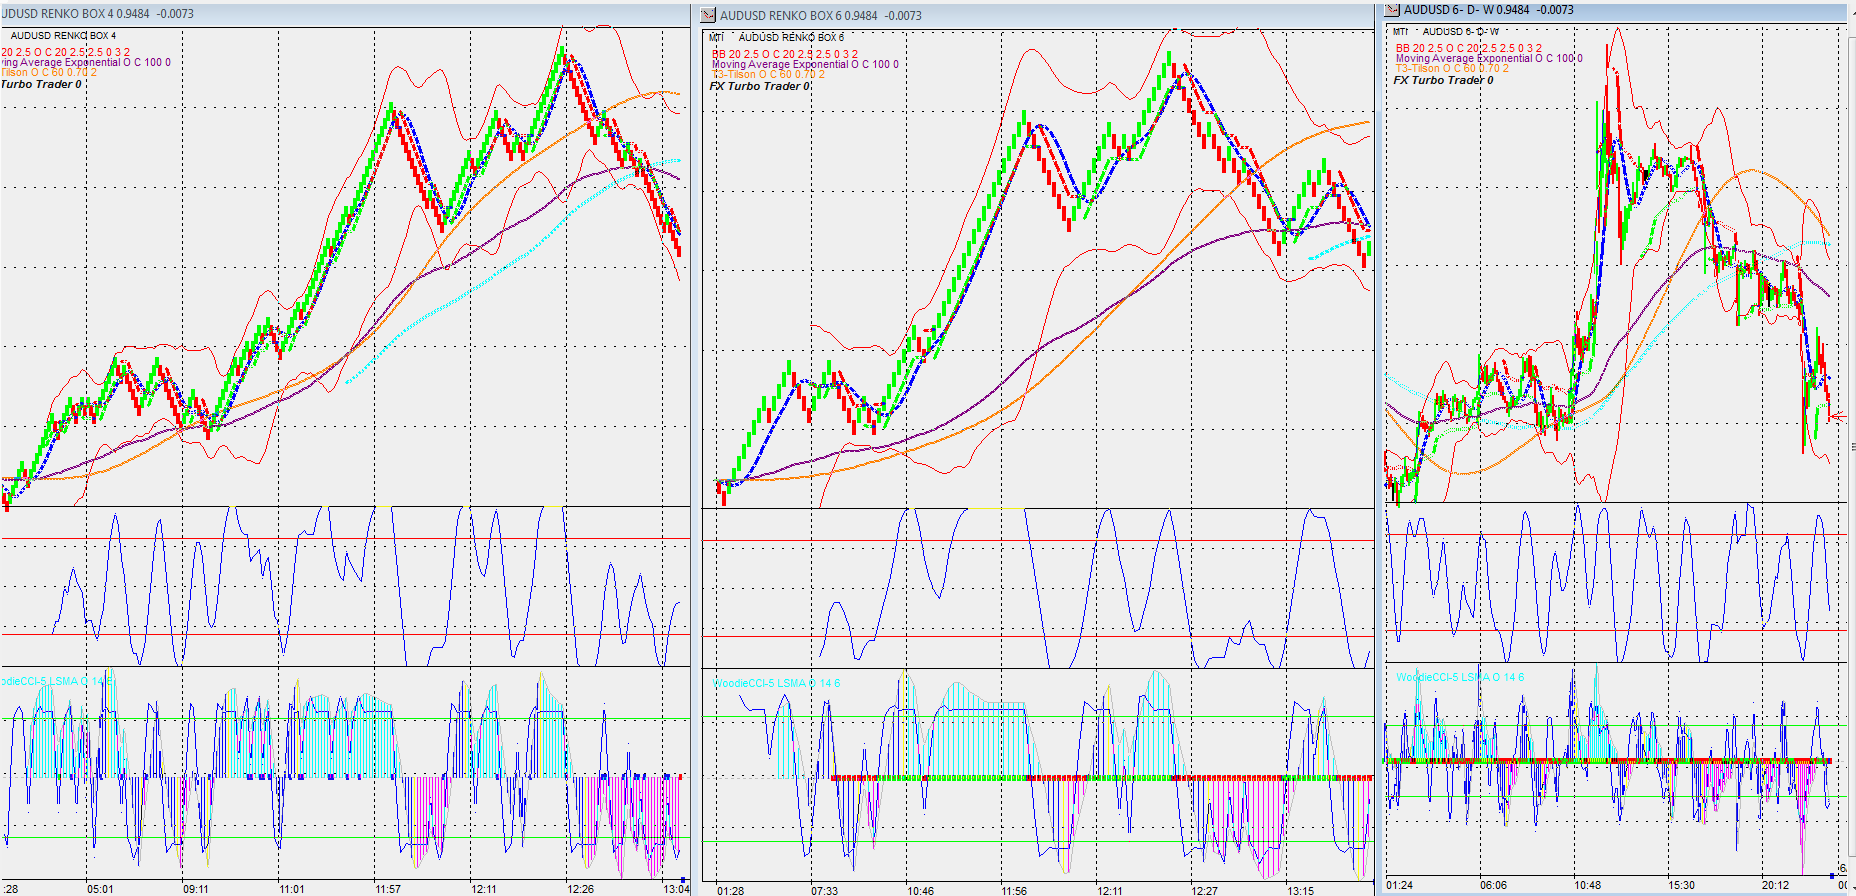
Task: Click the 06:06 time label on the time axis
Action: pyautogui.click(x=1493, y=885)
